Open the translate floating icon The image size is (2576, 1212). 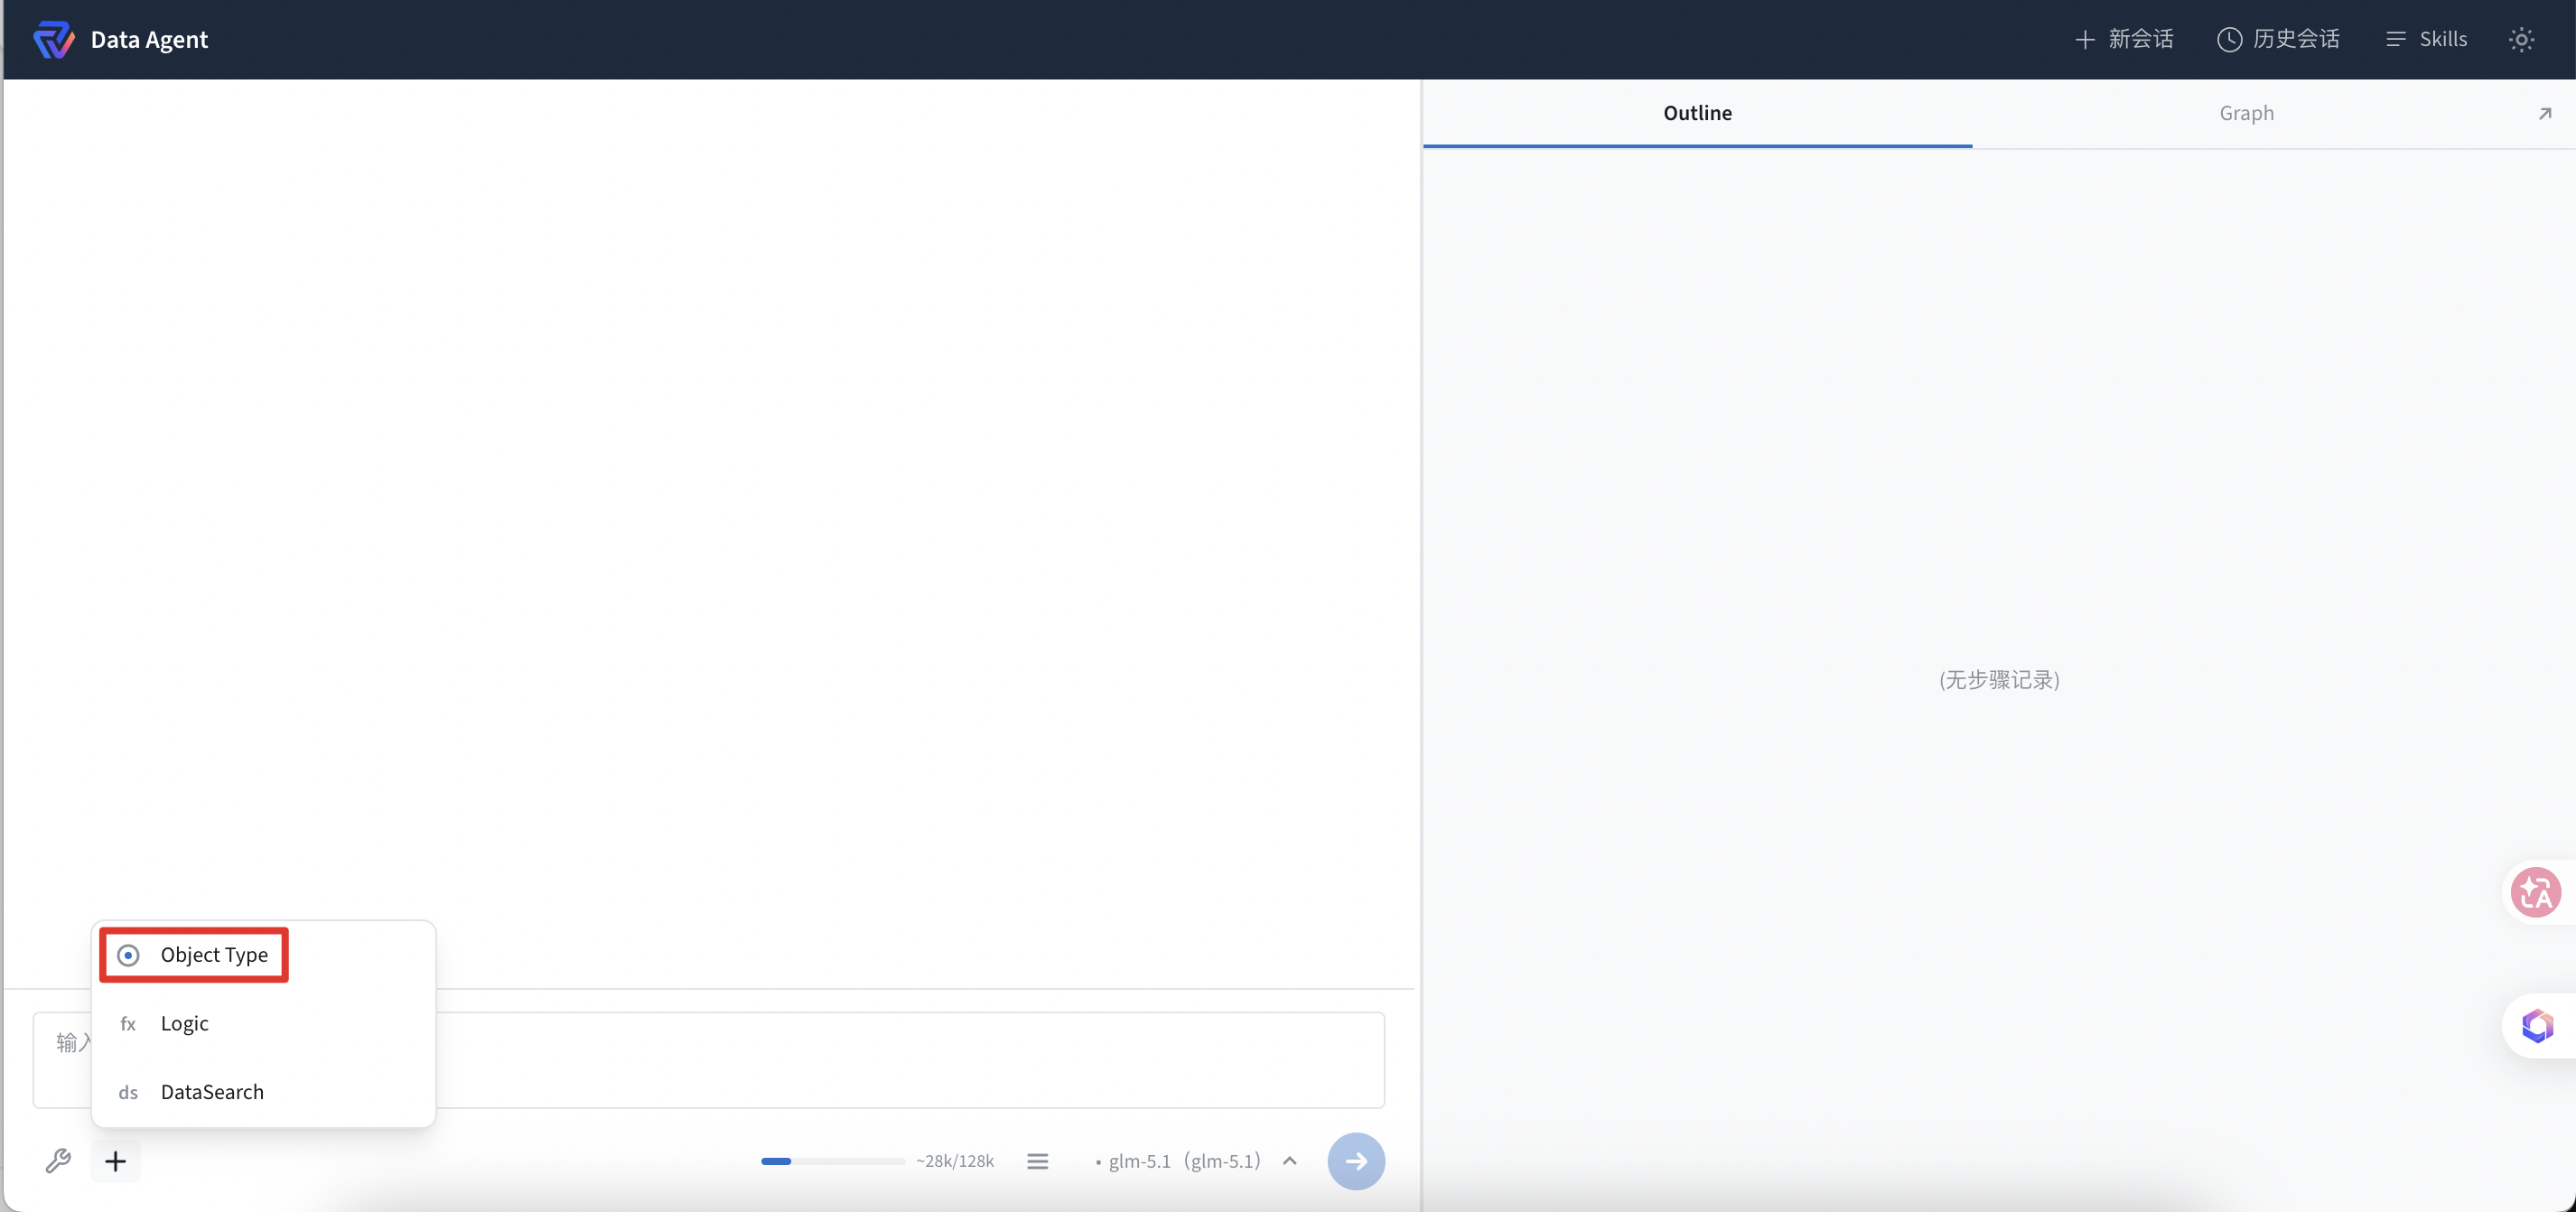(x=2536, y=892)
